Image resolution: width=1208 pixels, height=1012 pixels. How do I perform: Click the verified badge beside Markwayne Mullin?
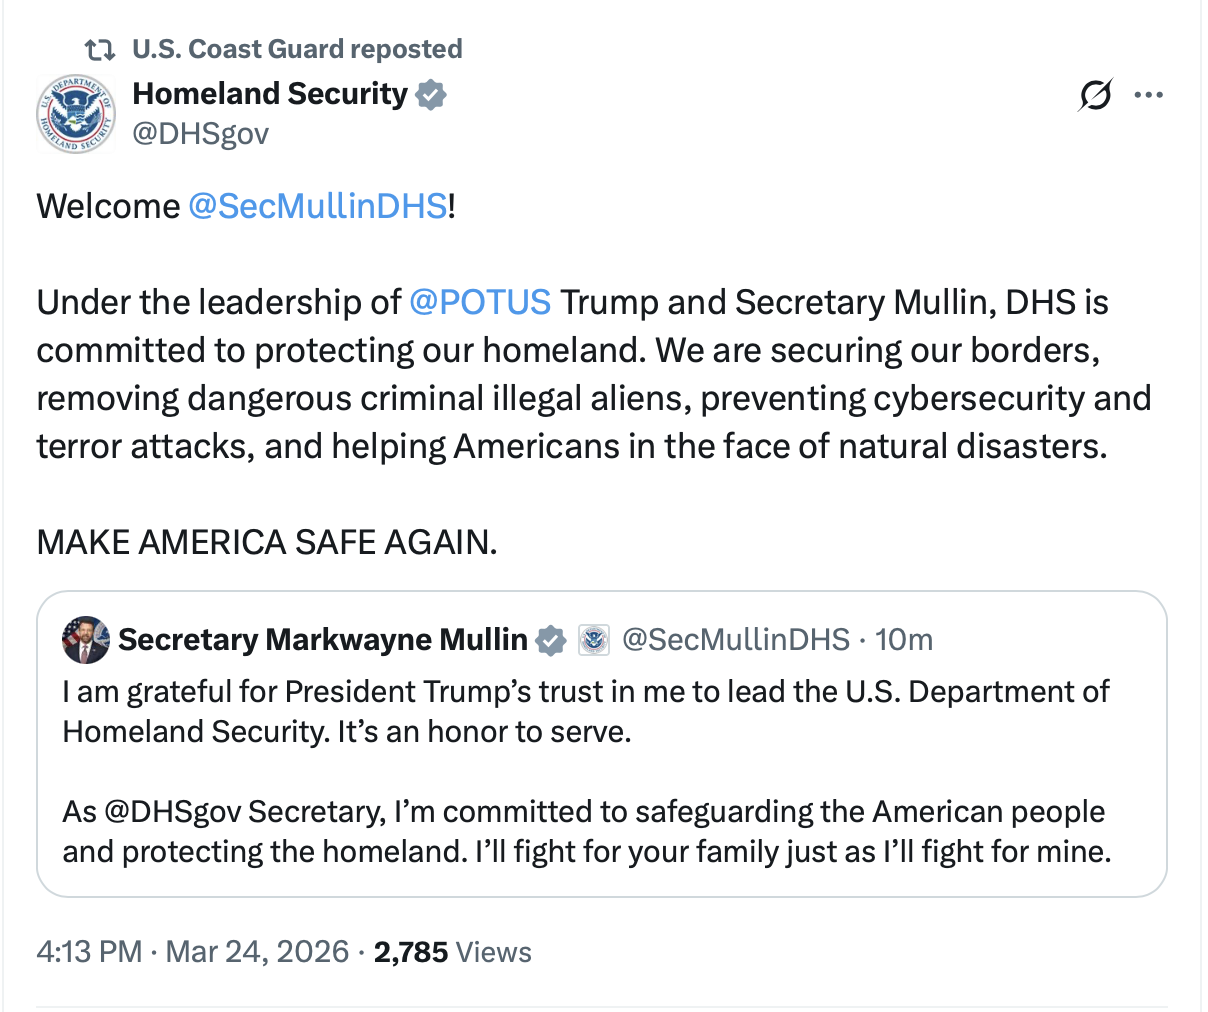tap(551, 640)
